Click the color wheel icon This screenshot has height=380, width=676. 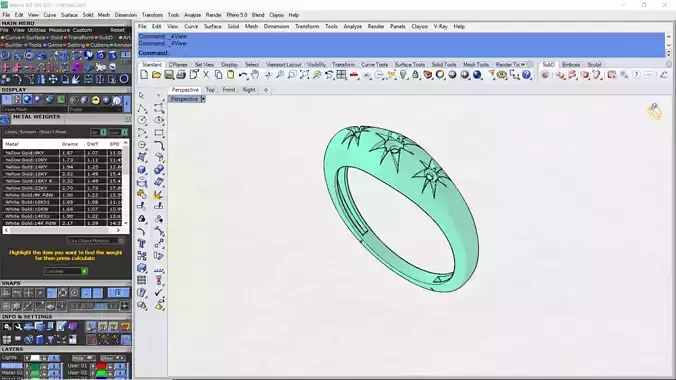pyautogui.click(x=440, y=75)
